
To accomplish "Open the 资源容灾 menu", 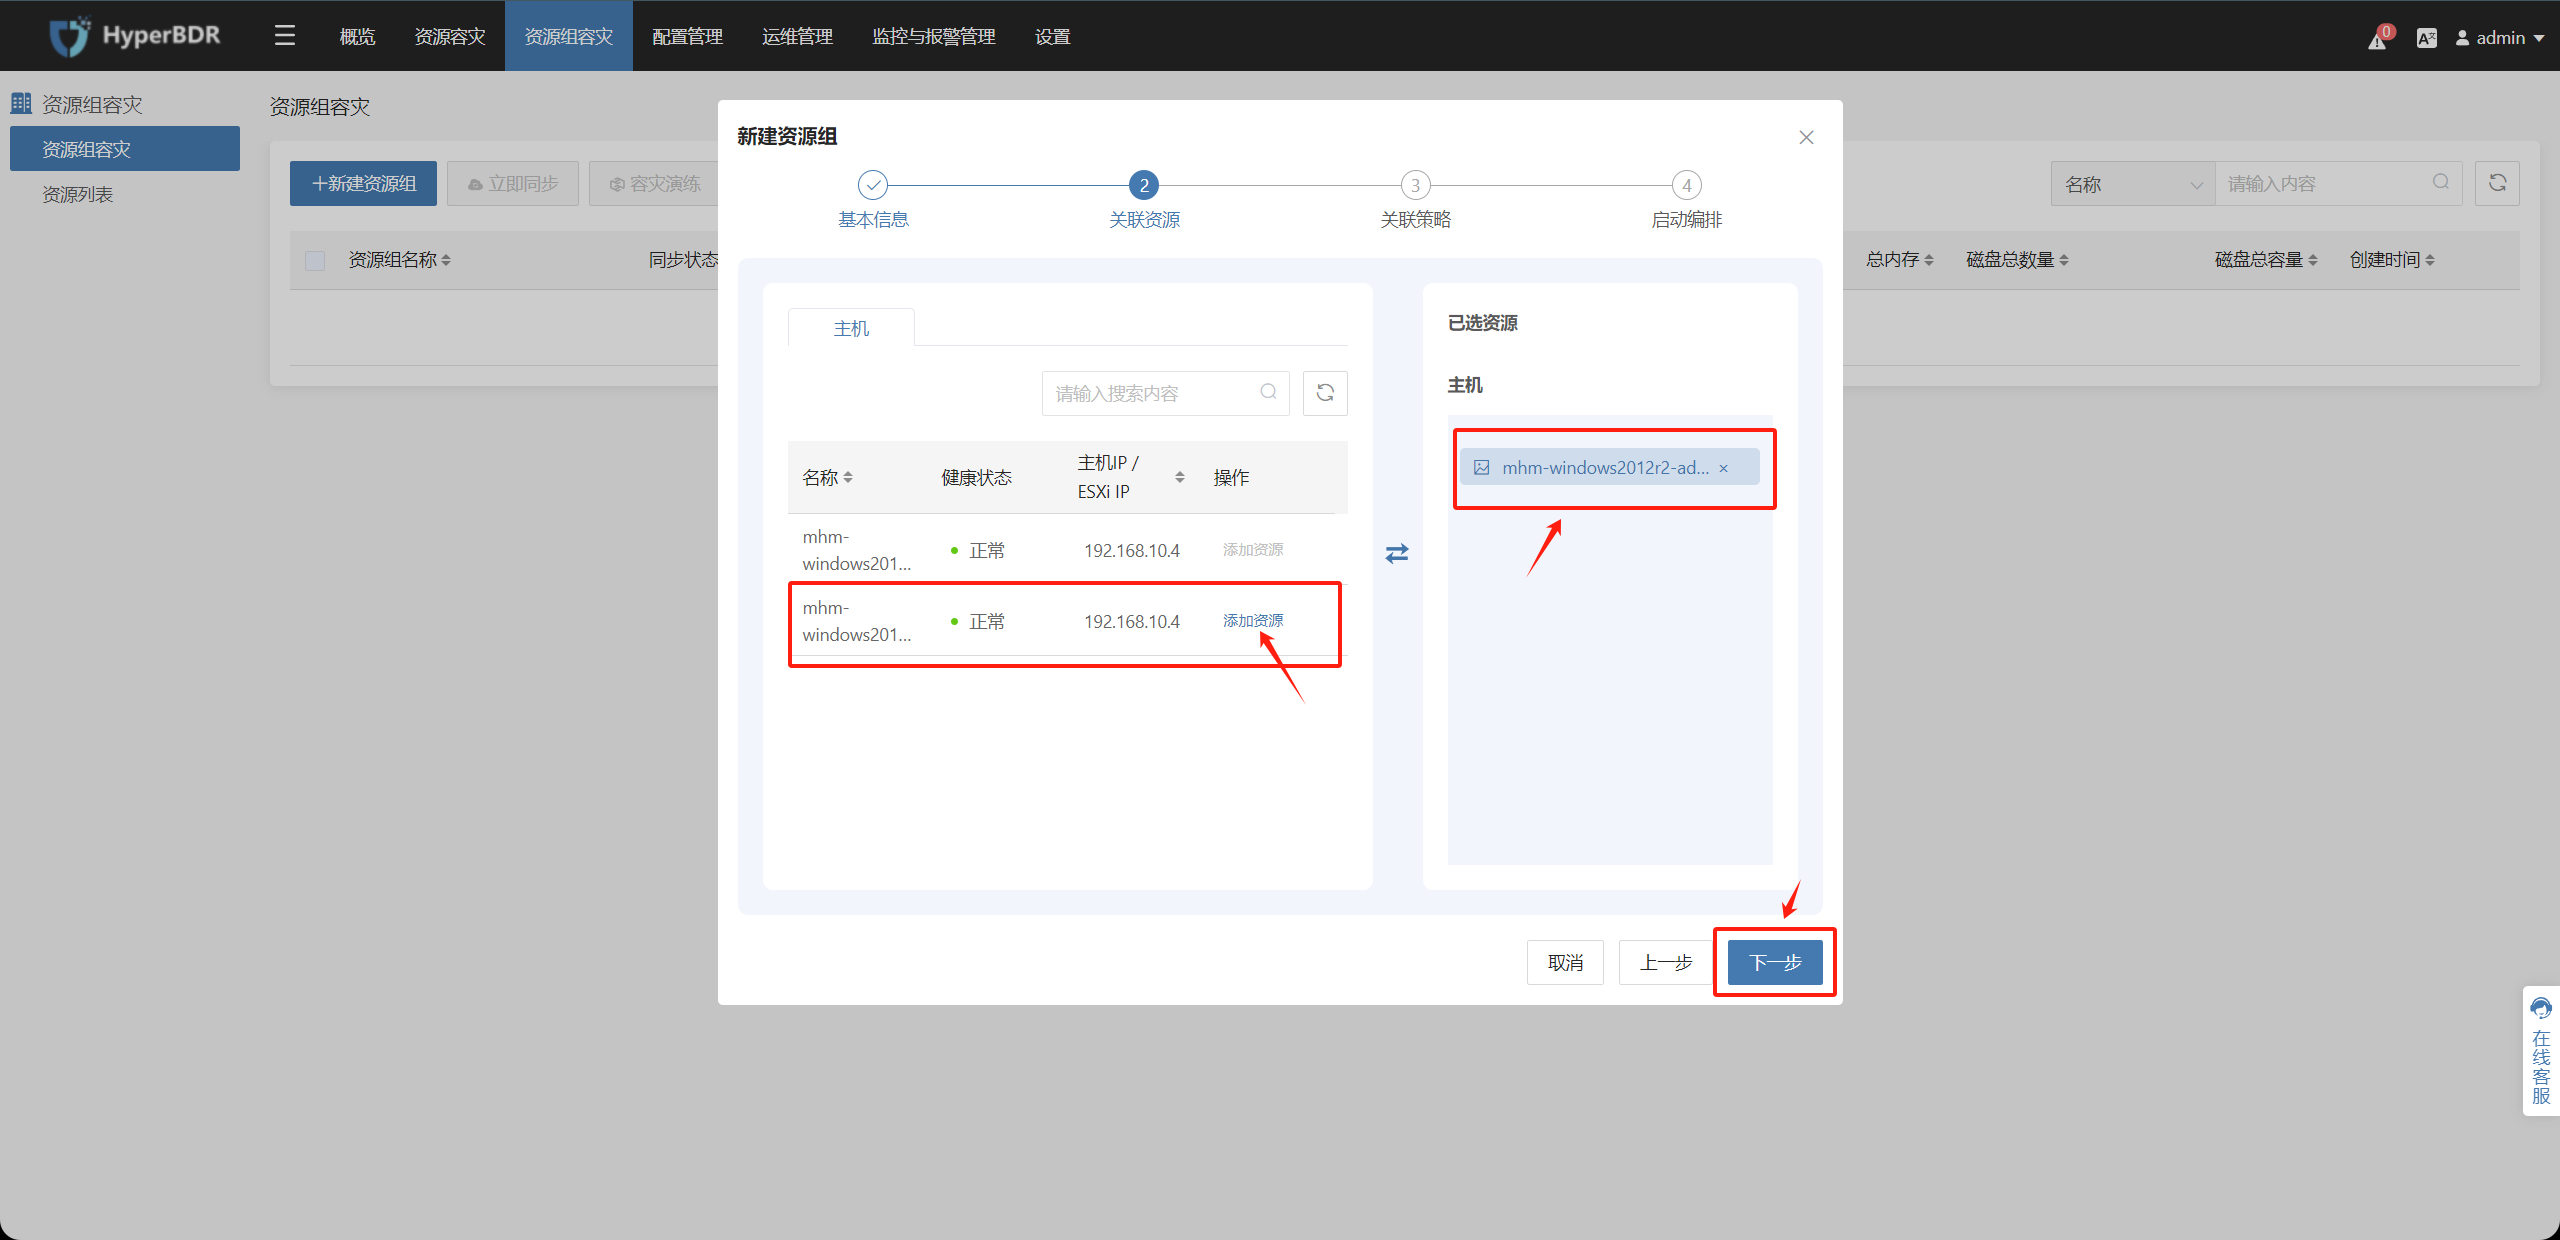I will 450,36.
